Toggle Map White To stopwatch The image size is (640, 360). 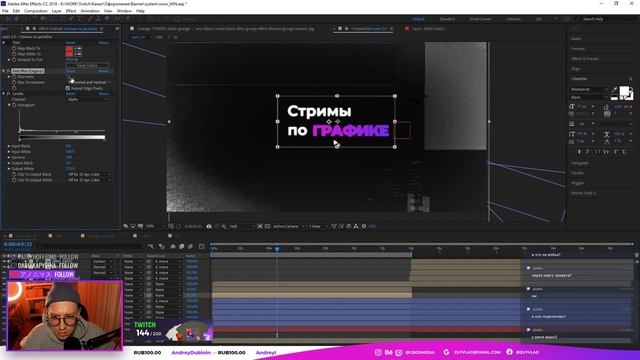pyautogui.click(x=14, y=54)
